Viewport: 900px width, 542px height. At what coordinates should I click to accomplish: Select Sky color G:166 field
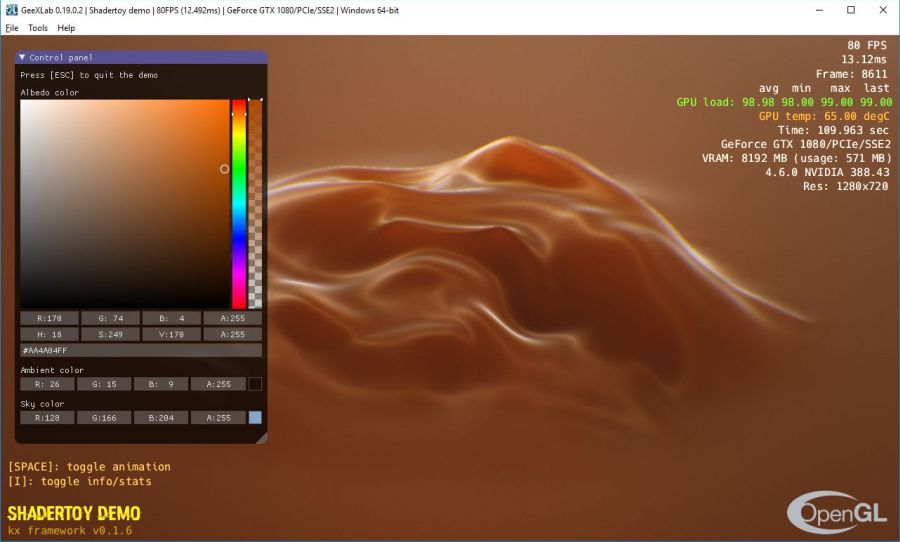coord(104,418)
